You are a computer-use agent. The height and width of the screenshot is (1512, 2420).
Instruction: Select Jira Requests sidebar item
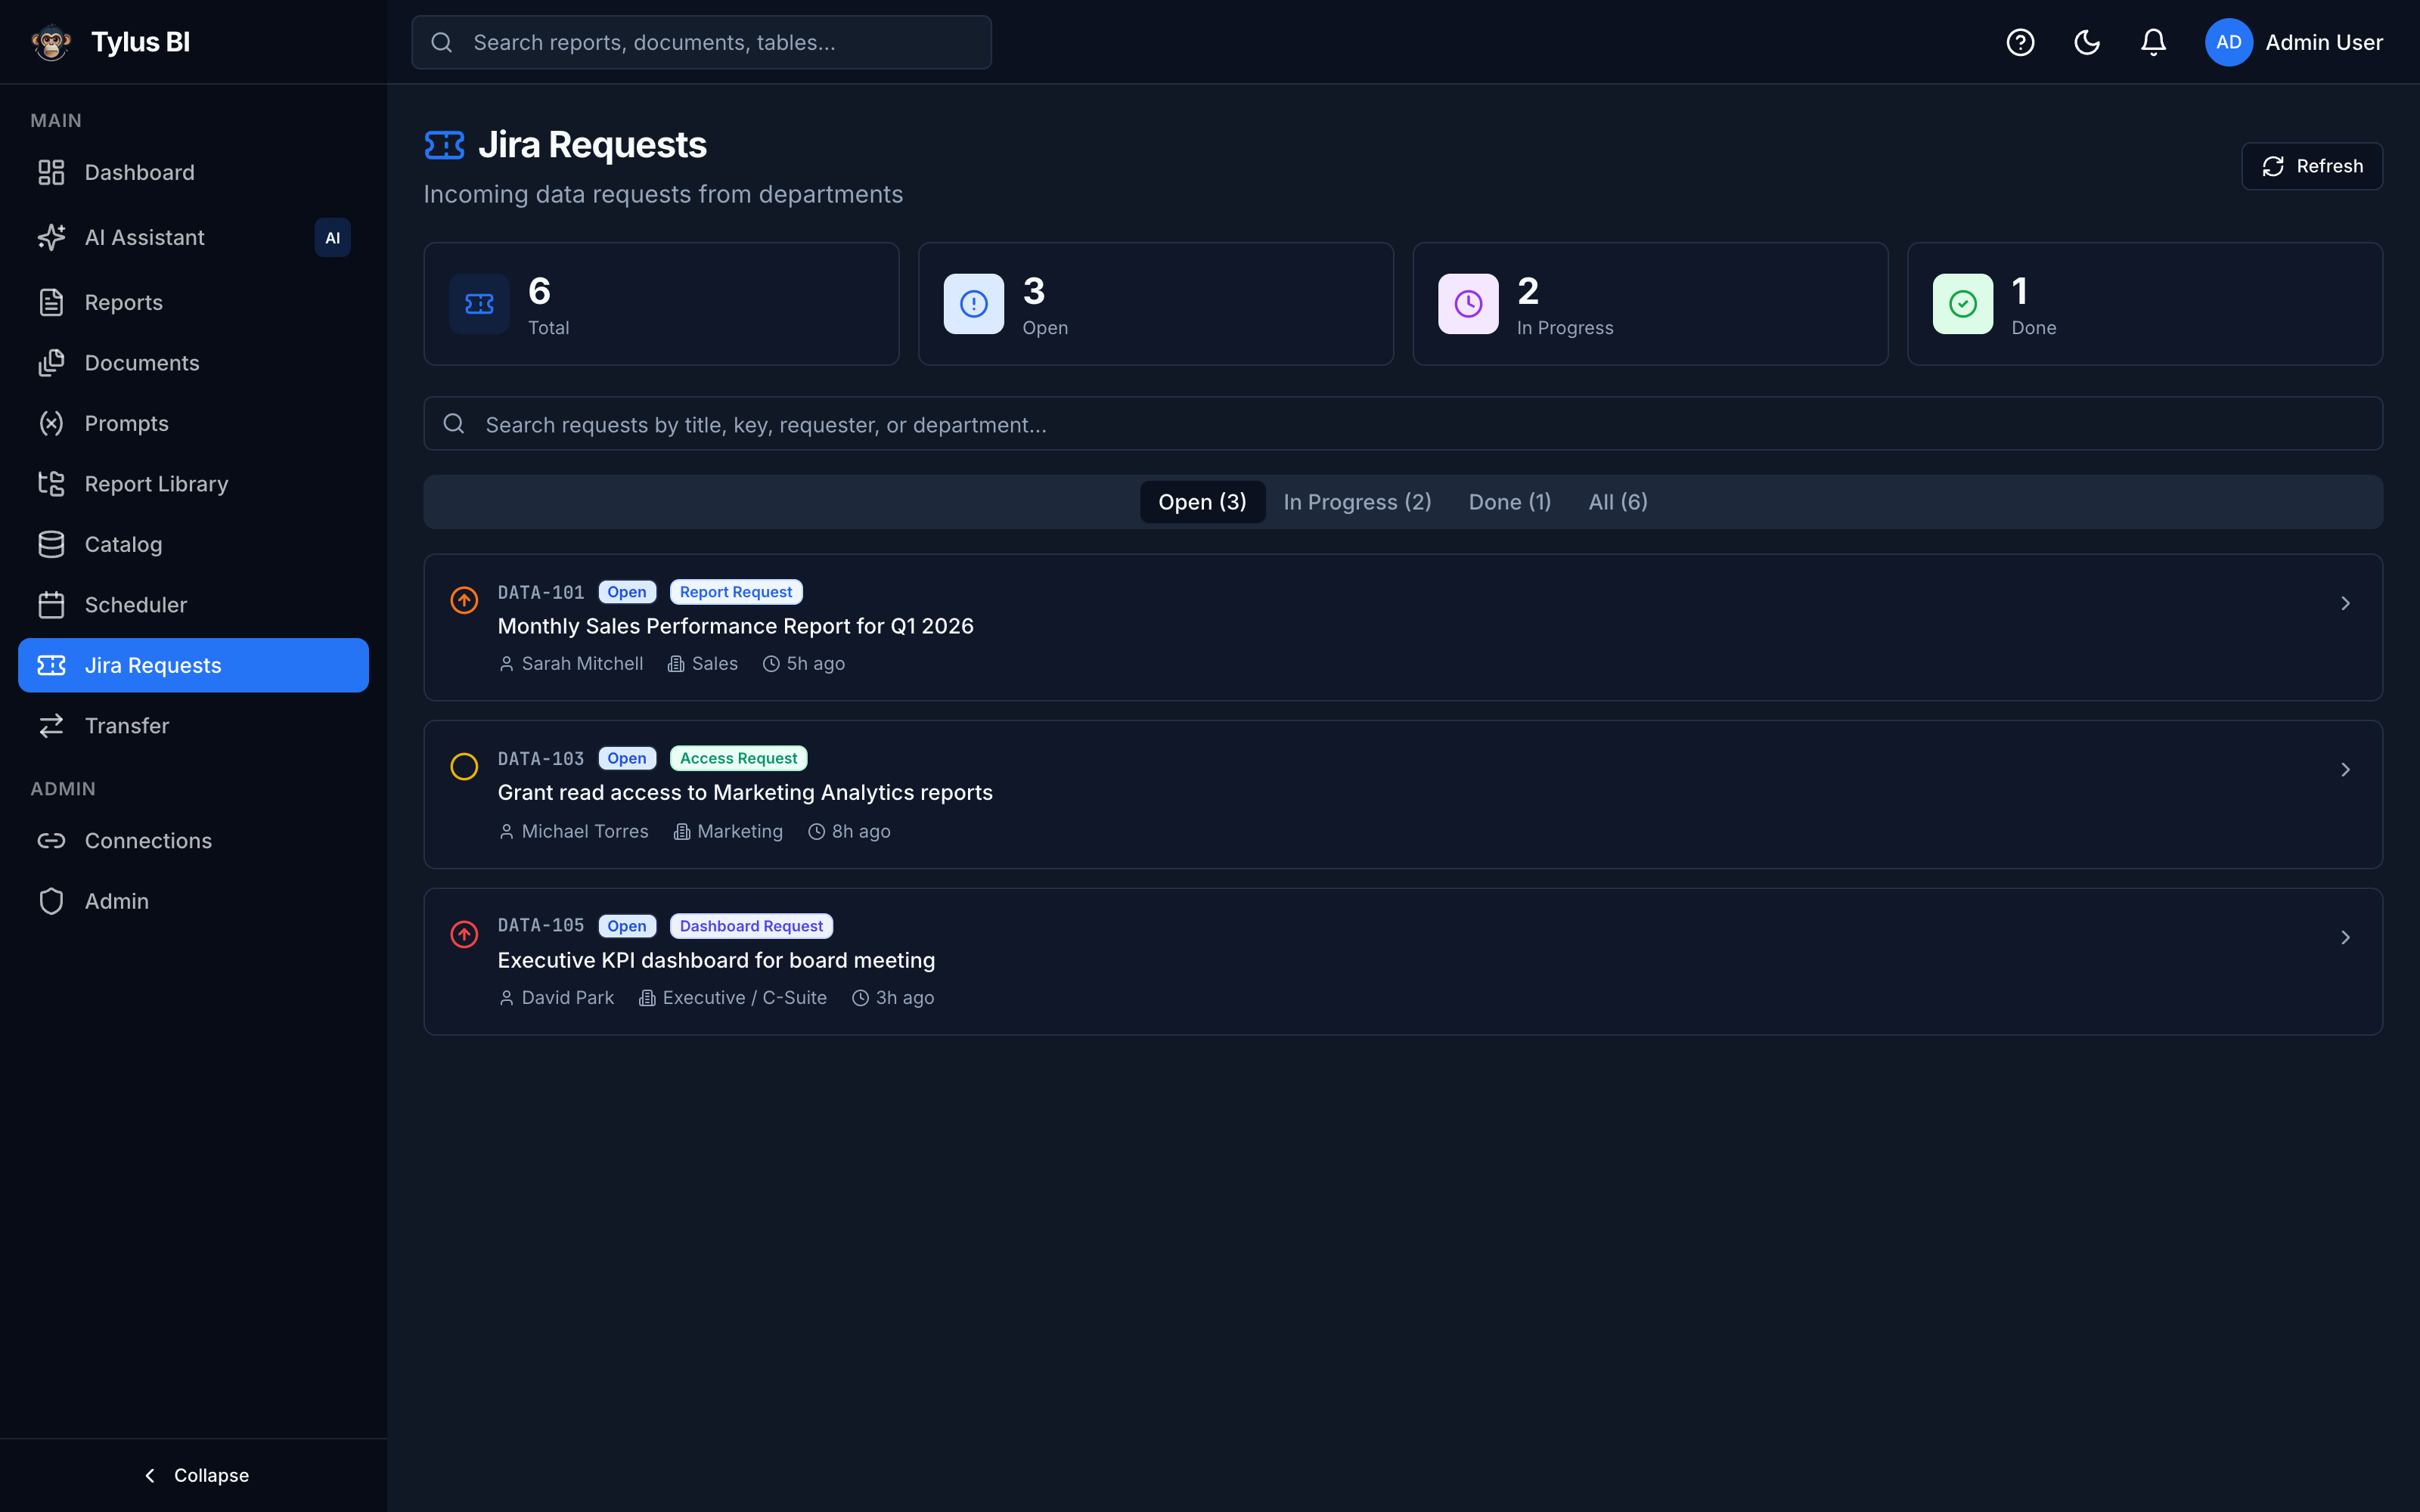(193, 665)
